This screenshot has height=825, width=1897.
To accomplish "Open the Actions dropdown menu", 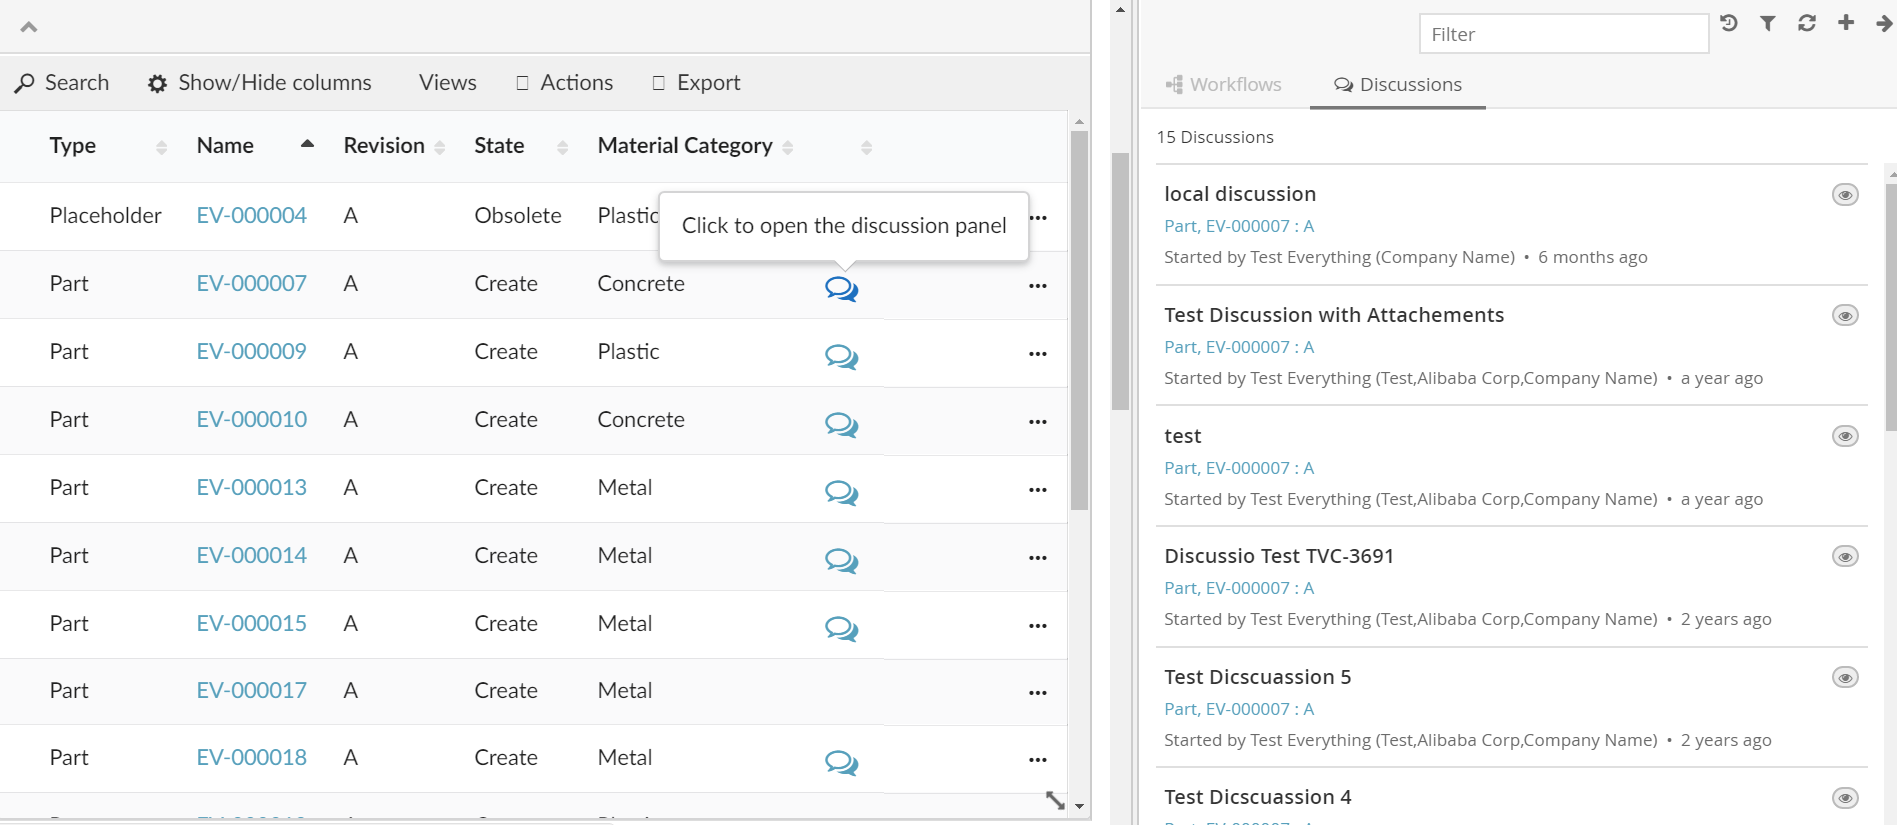I will click(x=565, y=83).
